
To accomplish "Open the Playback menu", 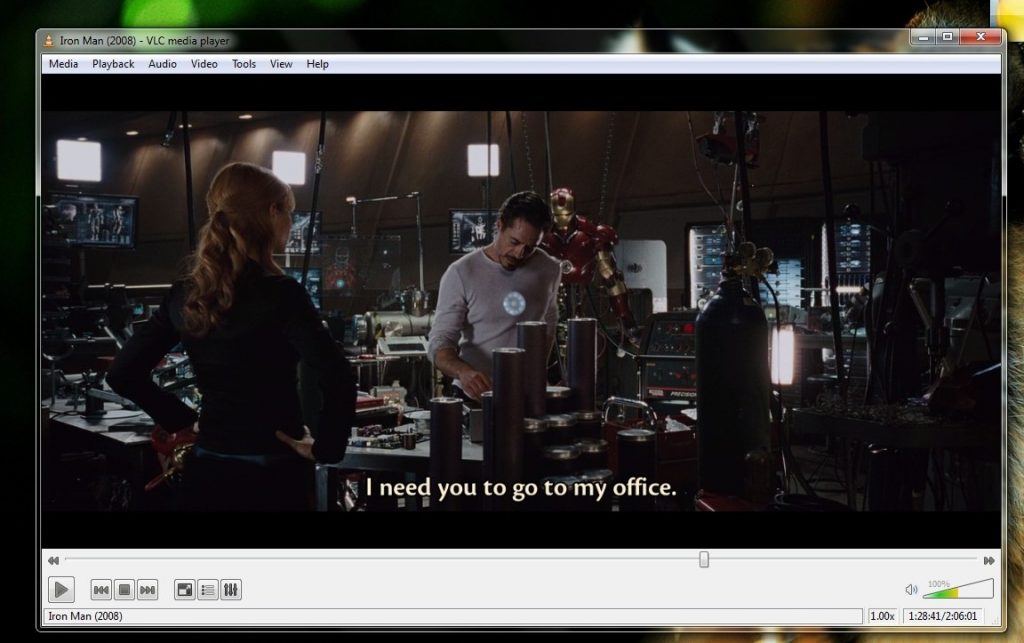I will coord(113,64).
